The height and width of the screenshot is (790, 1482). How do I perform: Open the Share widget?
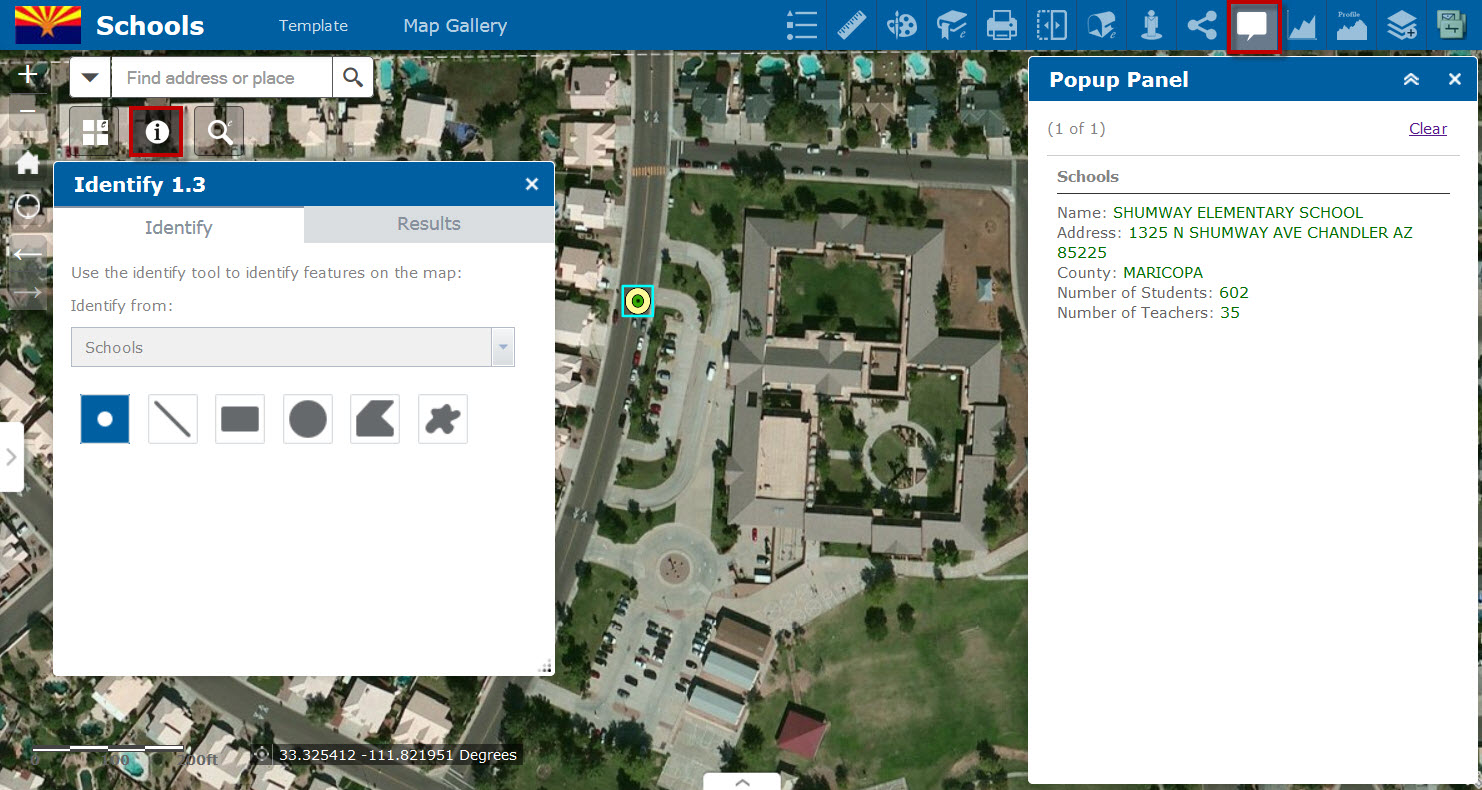tap(1202, 24)
